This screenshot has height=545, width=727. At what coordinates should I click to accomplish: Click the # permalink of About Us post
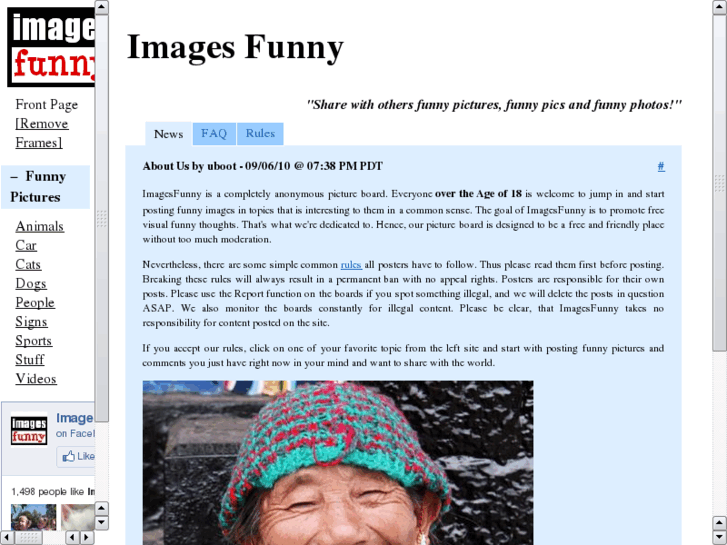click(x=661, y=166)
